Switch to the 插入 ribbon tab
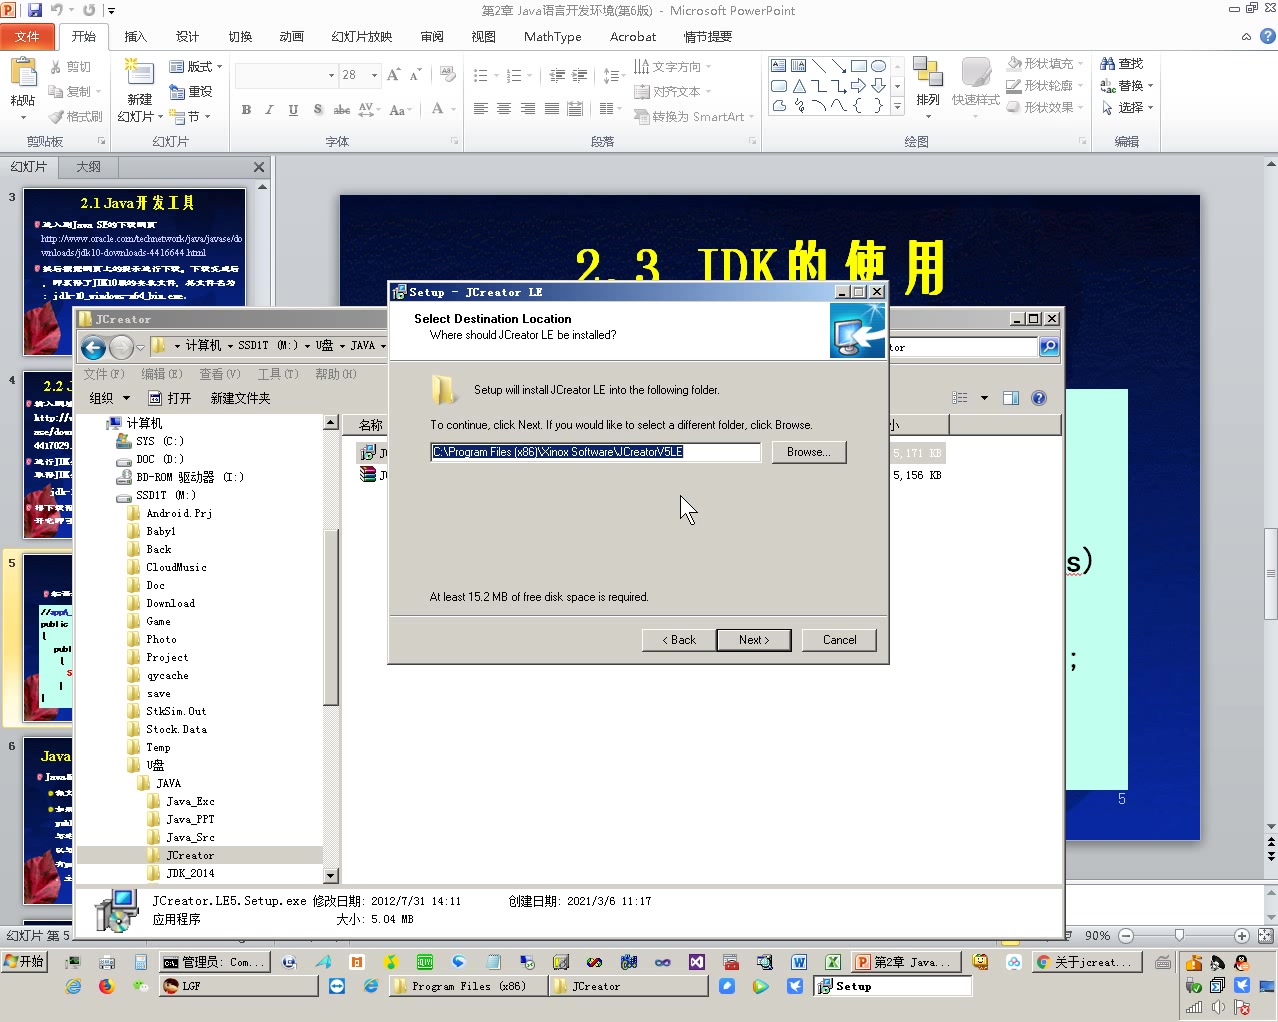The width and height of the screenshot is (1278, 1022). (x=136, y=36)
